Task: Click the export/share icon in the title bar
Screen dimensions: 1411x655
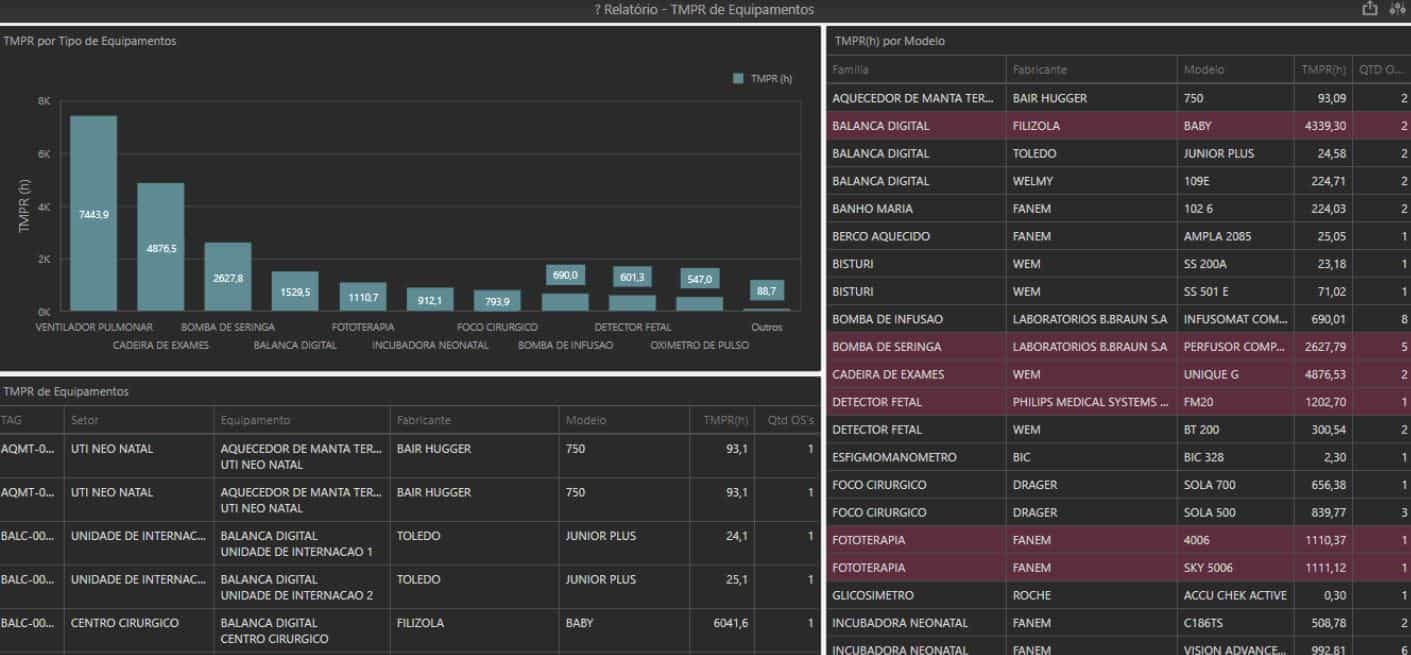Action: click(x=1370, y=8)
